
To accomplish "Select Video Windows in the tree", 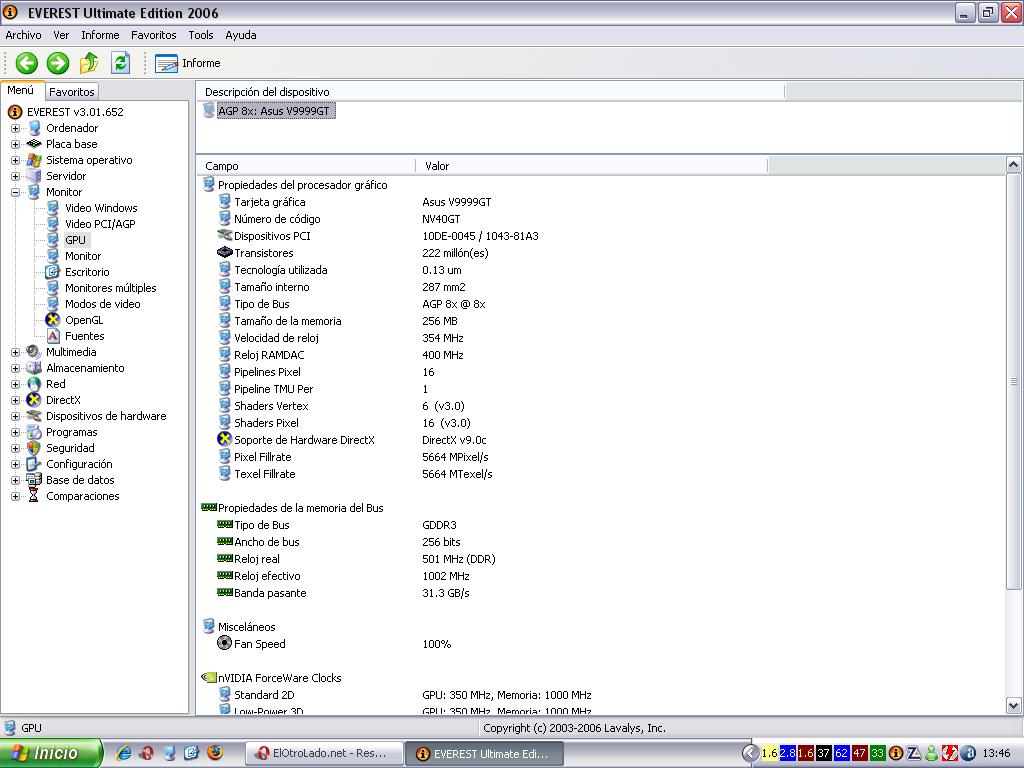I will click(x=101, y=208).
